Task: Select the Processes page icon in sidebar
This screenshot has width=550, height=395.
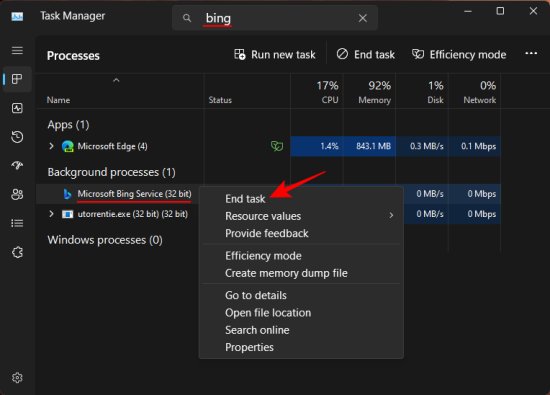Action: (x=17, y=79)
